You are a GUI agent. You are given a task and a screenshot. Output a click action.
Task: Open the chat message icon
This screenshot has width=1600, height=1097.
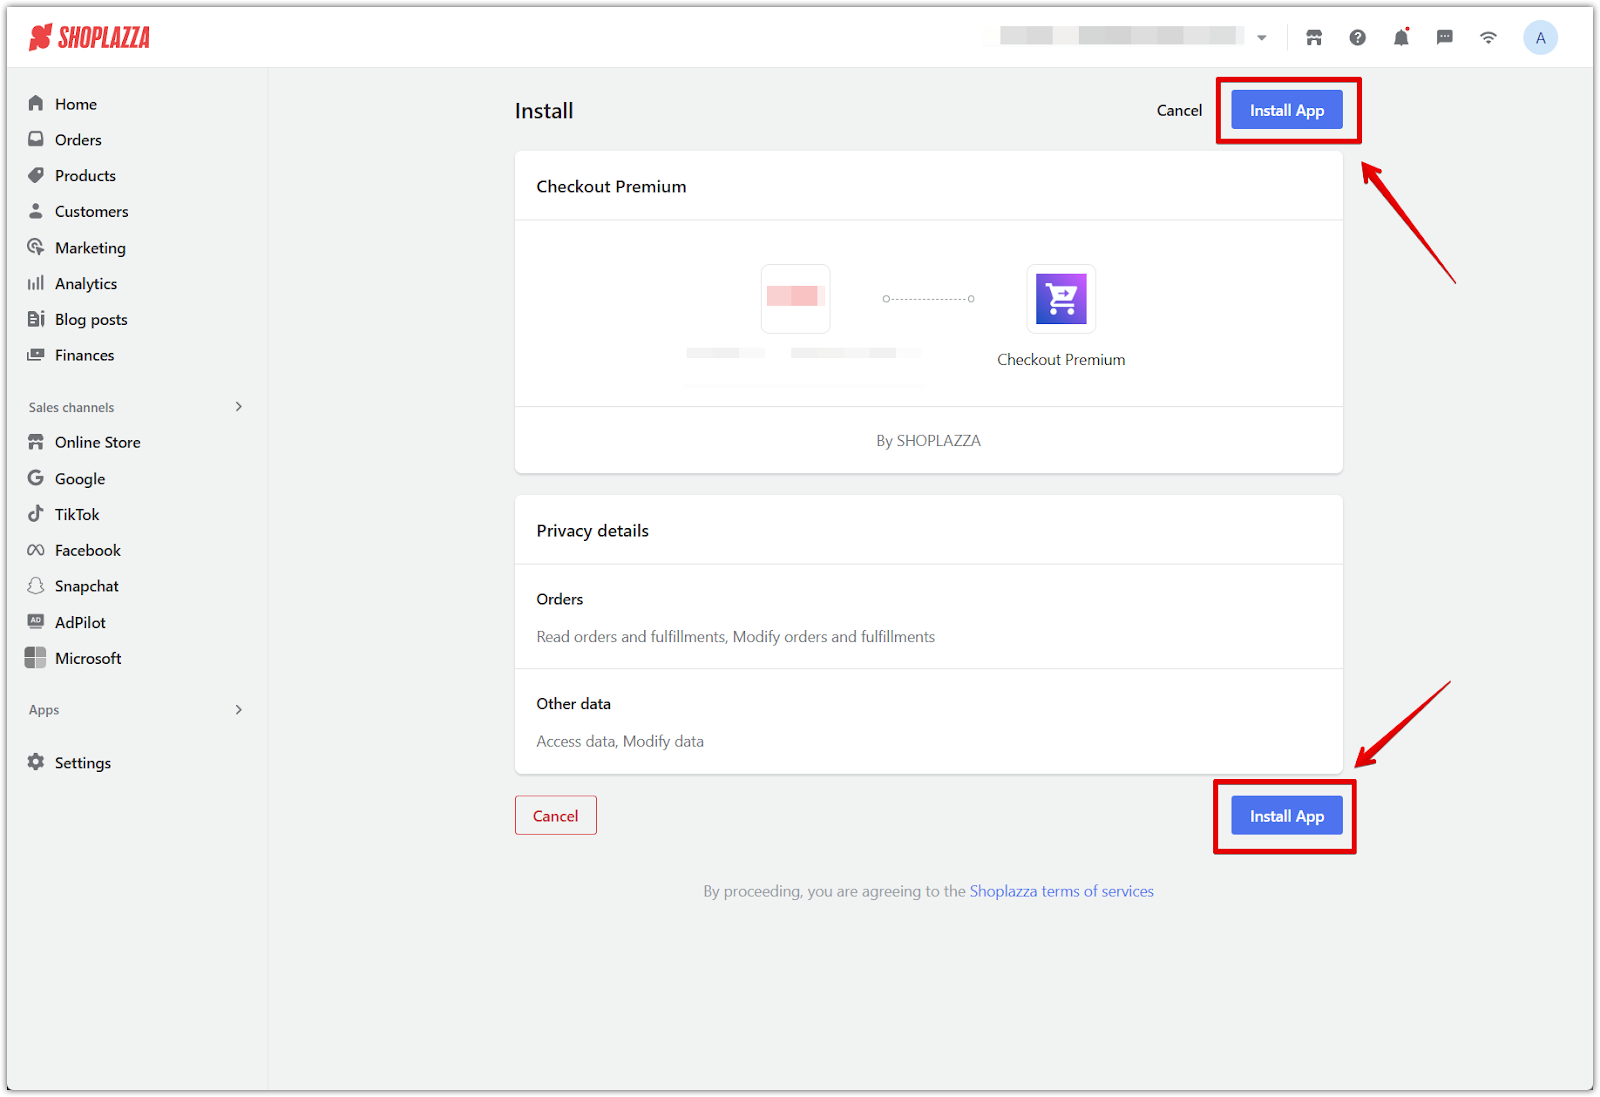1445,38
